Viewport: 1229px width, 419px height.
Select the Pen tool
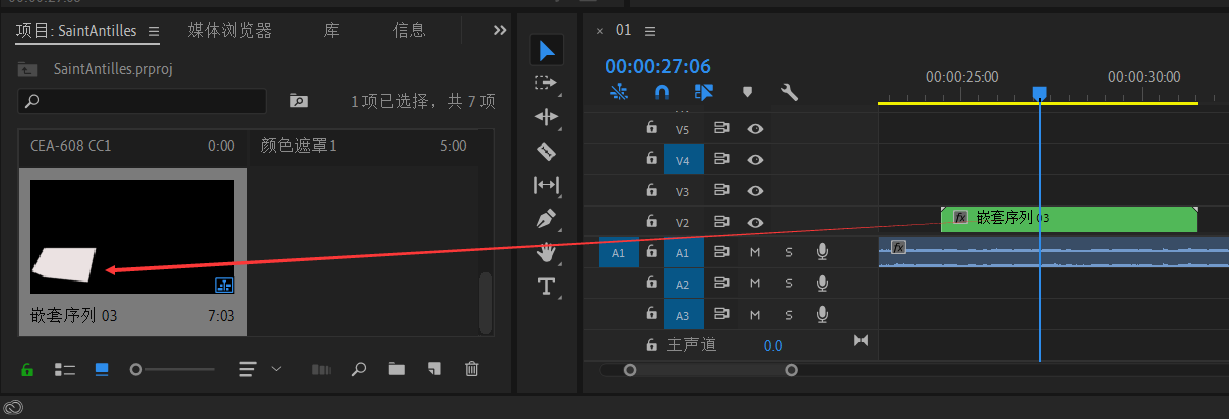(x=546, y=218)
